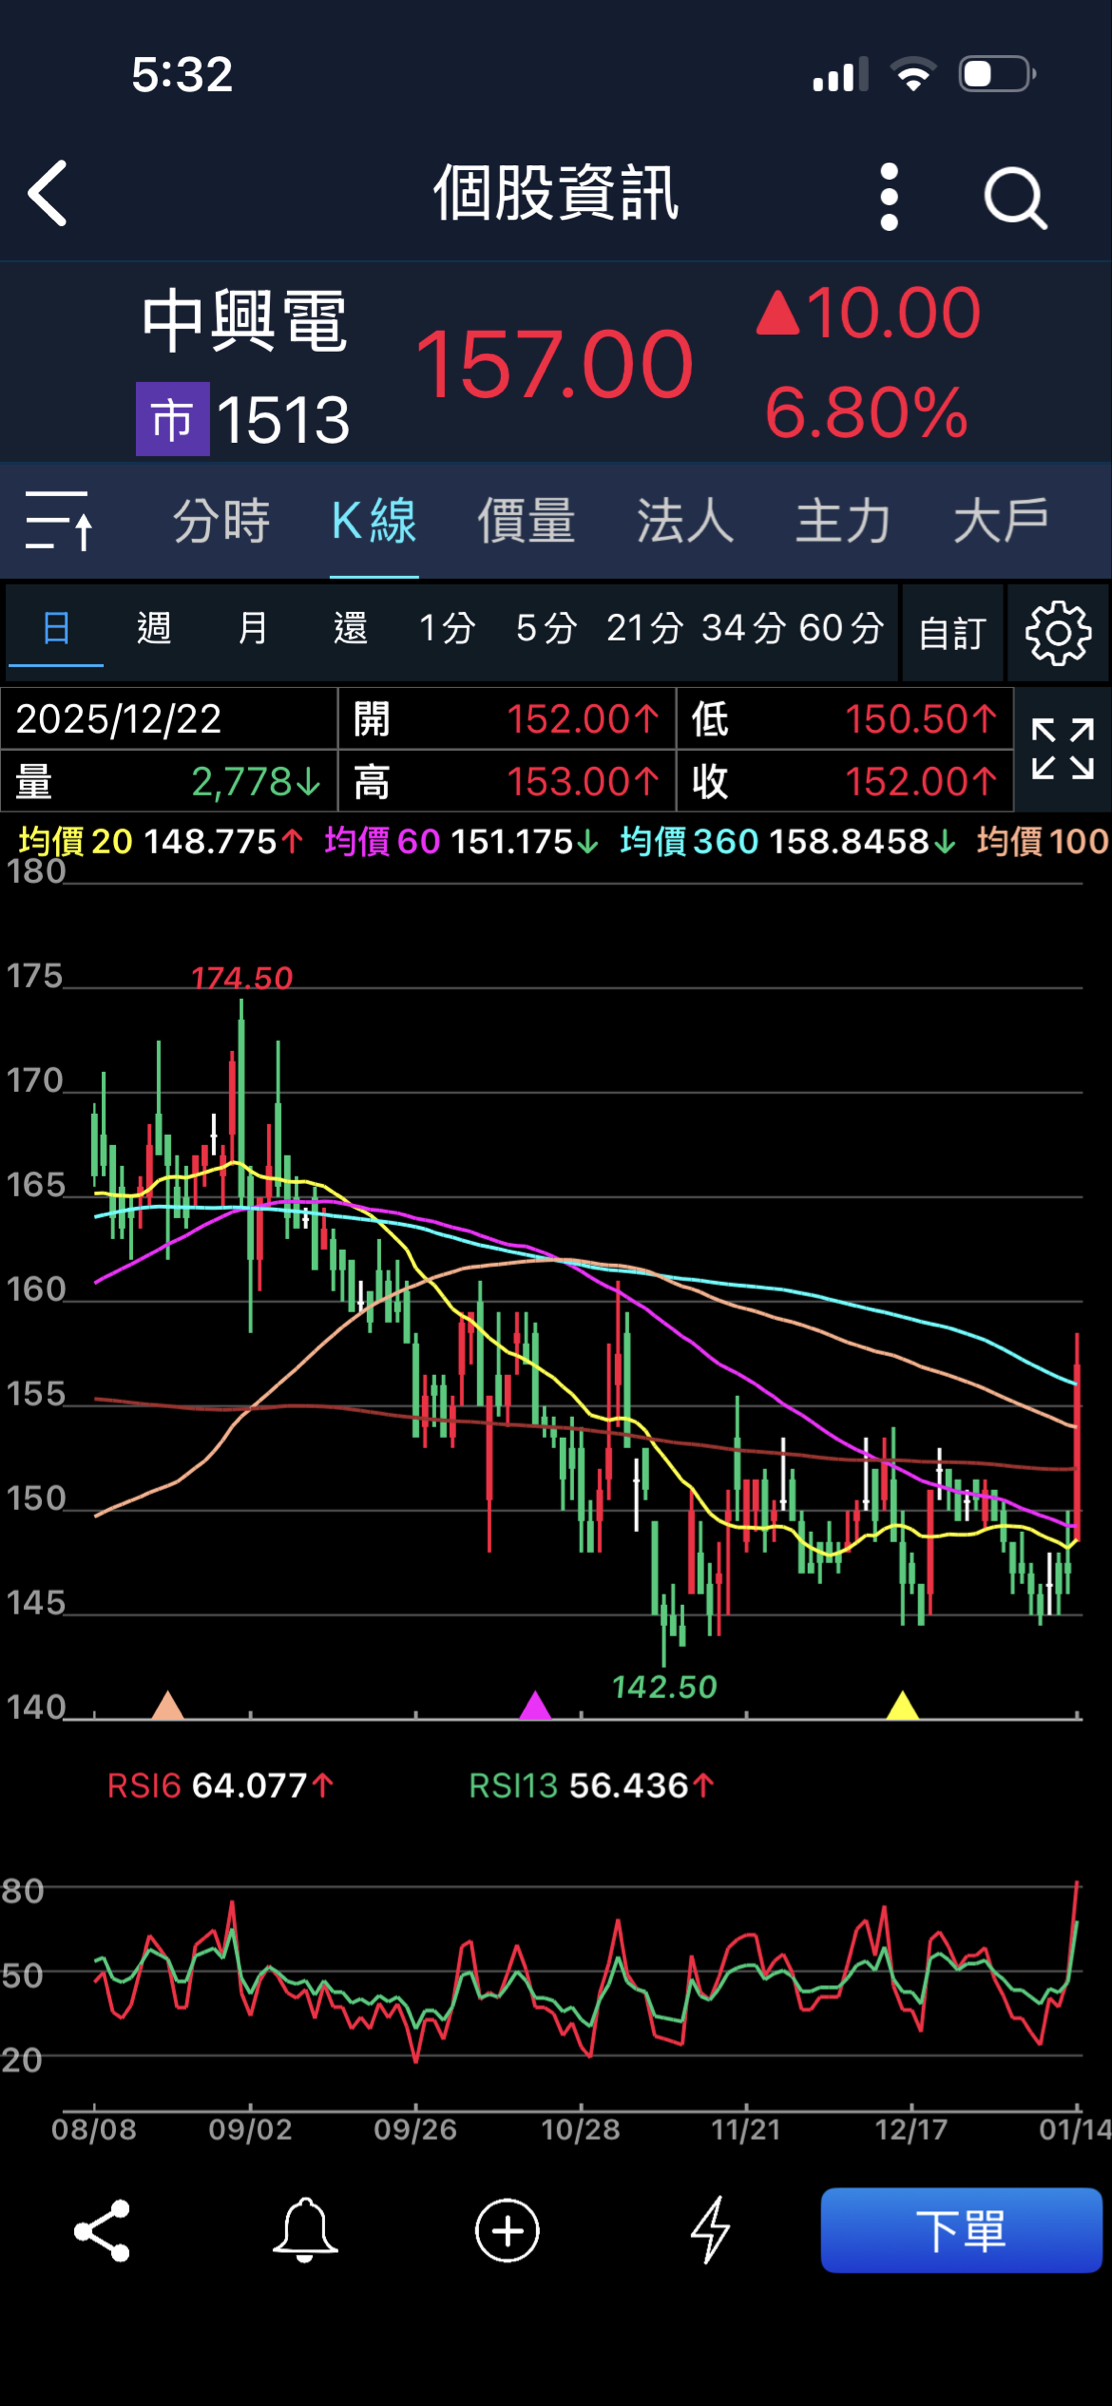Tap the search magnifier icon
The height and width of the screenshot is (2406, 1112).
(1015, 198)
